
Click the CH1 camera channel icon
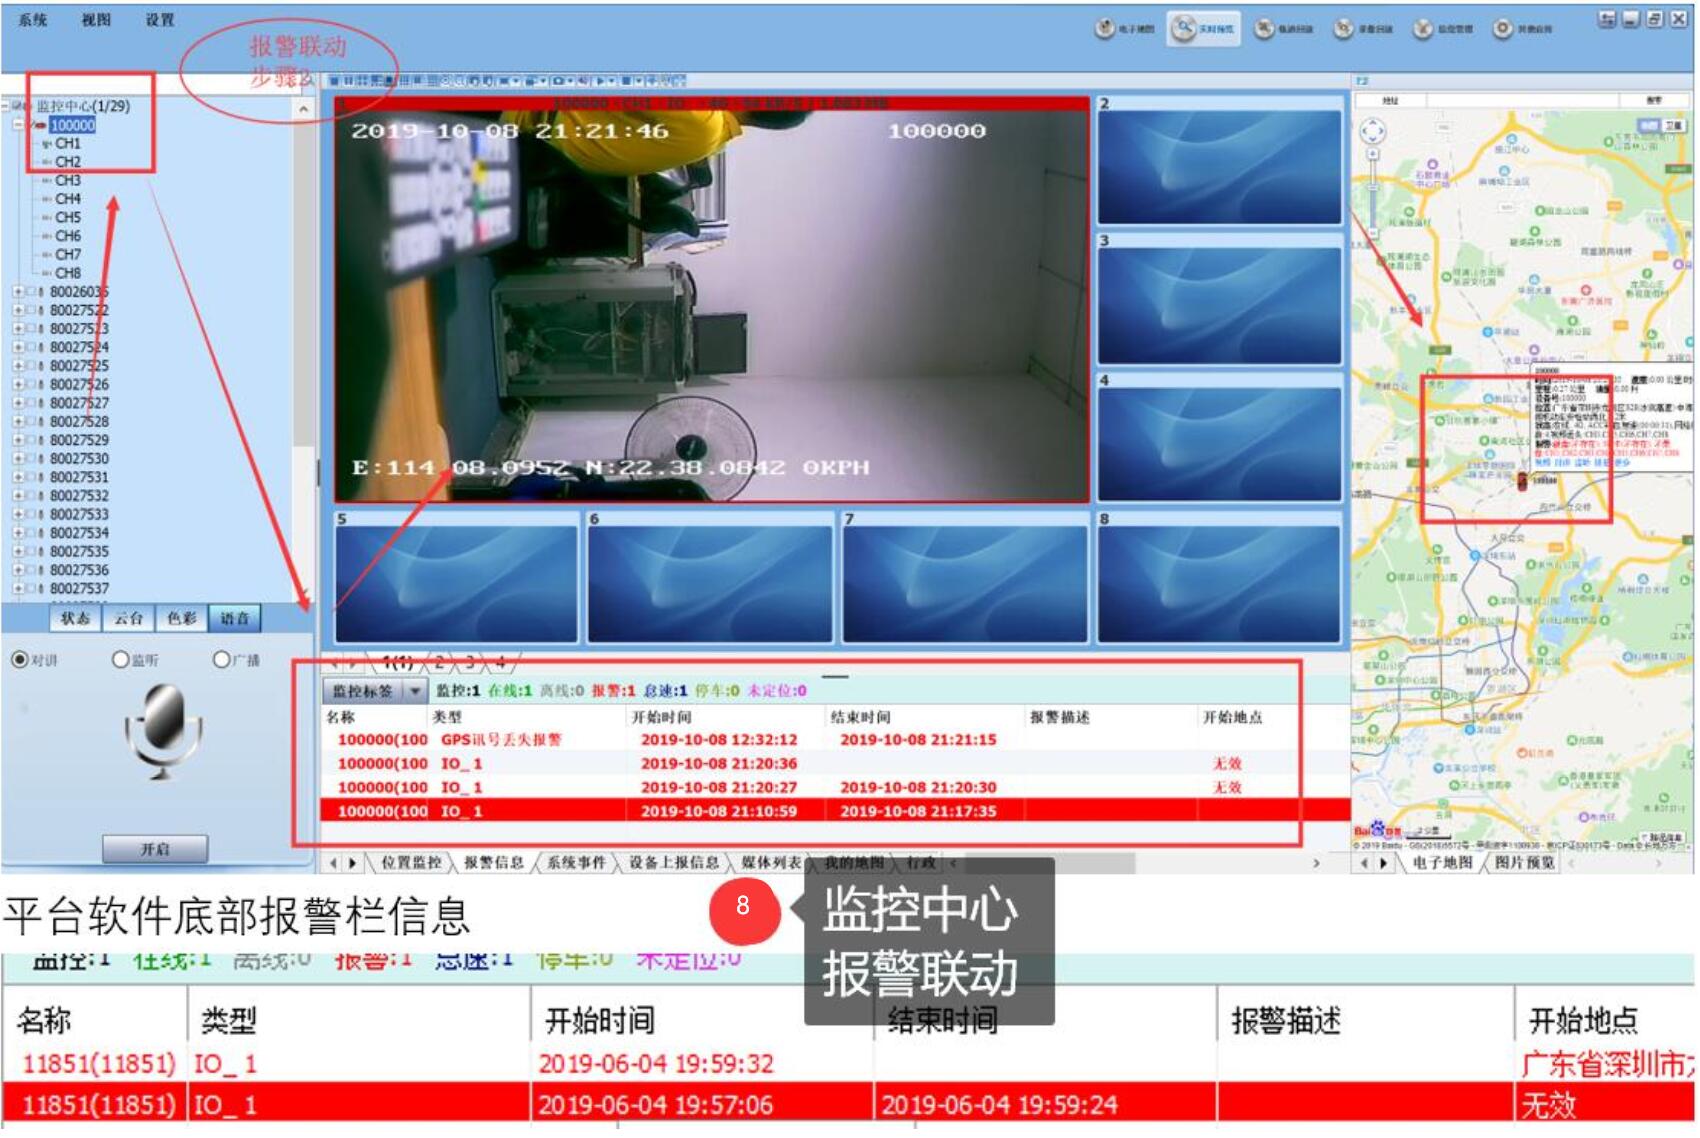(x=46, y=144)
